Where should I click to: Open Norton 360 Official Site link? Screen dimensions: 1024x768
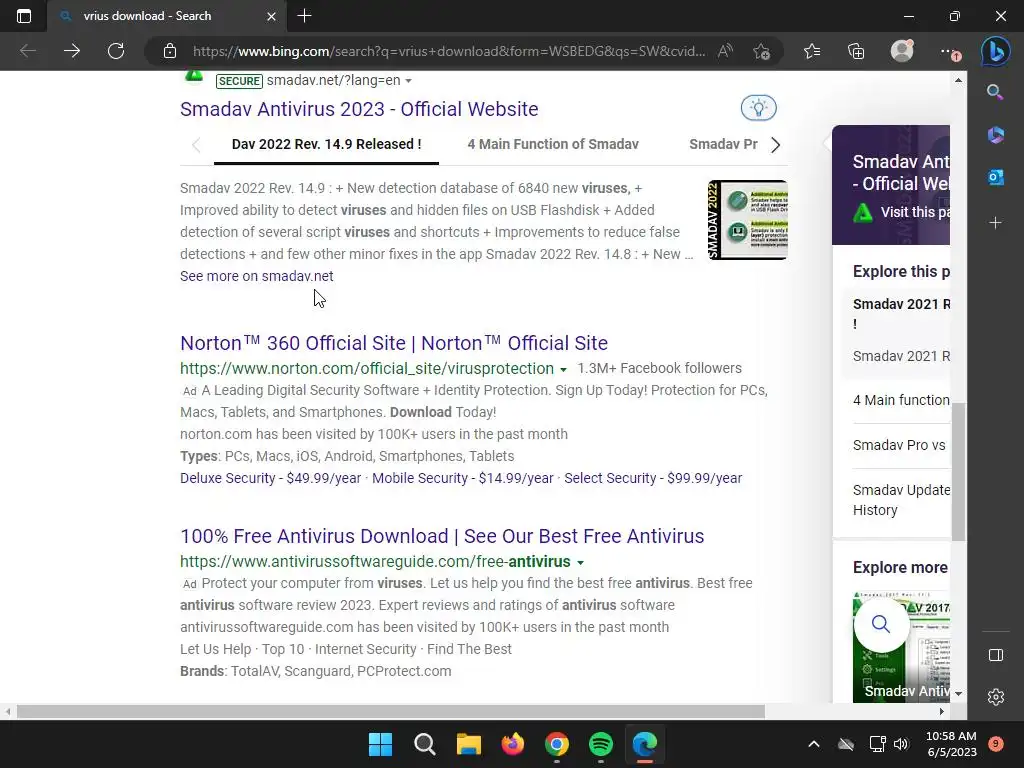[394, 343]
